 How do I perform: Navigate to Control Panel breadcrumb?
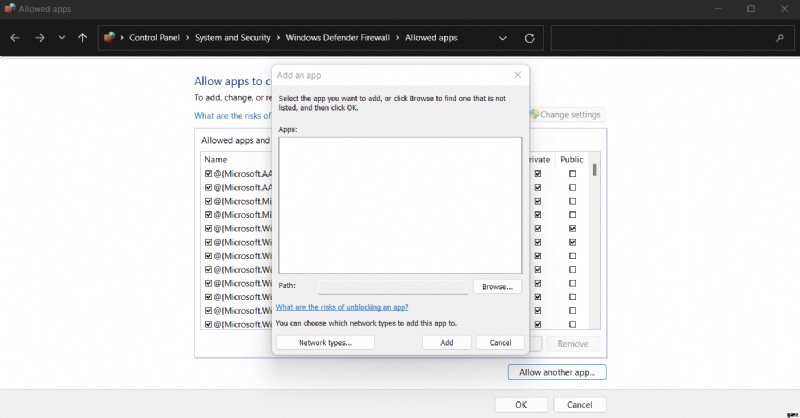(x=155, y=38)
